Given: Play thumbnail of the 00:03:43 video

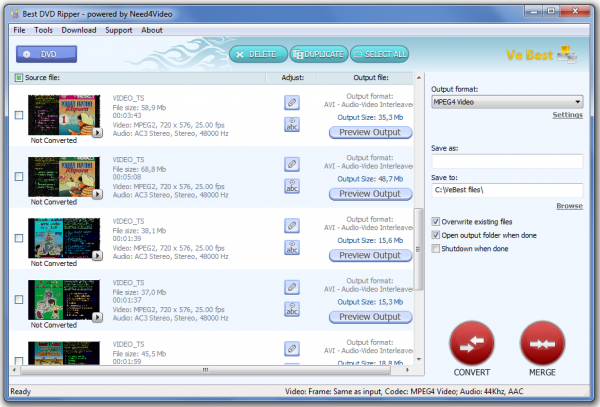Looking at the screenshot, I should click(98, 132).
